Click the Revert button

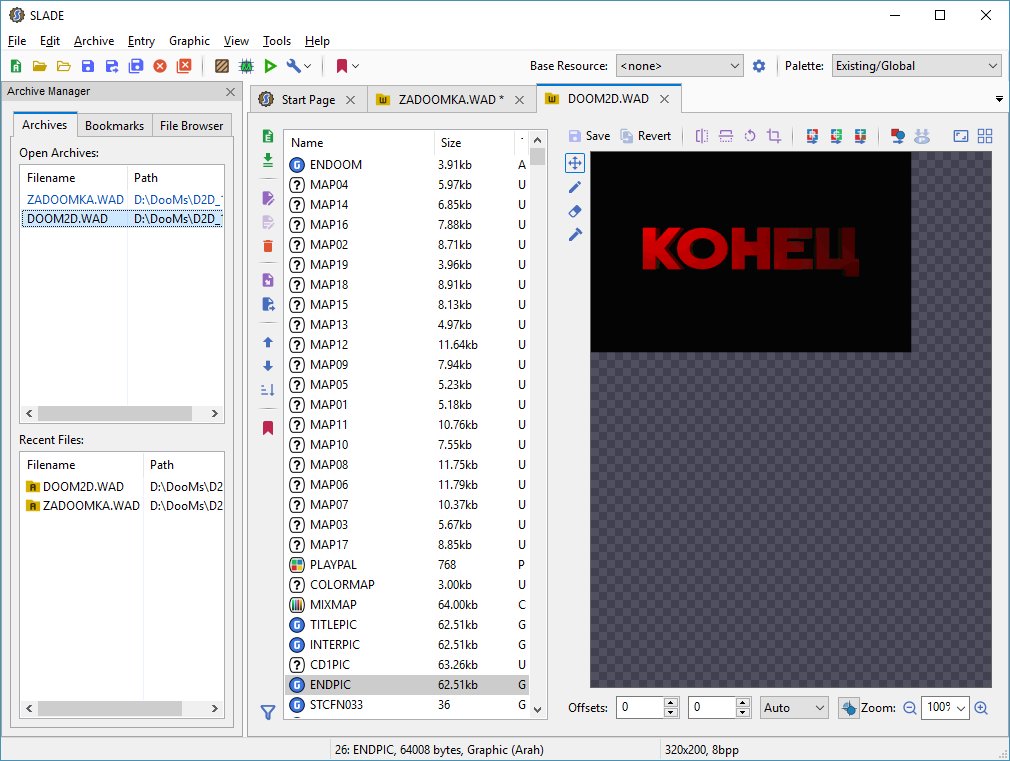click(x=645, y=136)
